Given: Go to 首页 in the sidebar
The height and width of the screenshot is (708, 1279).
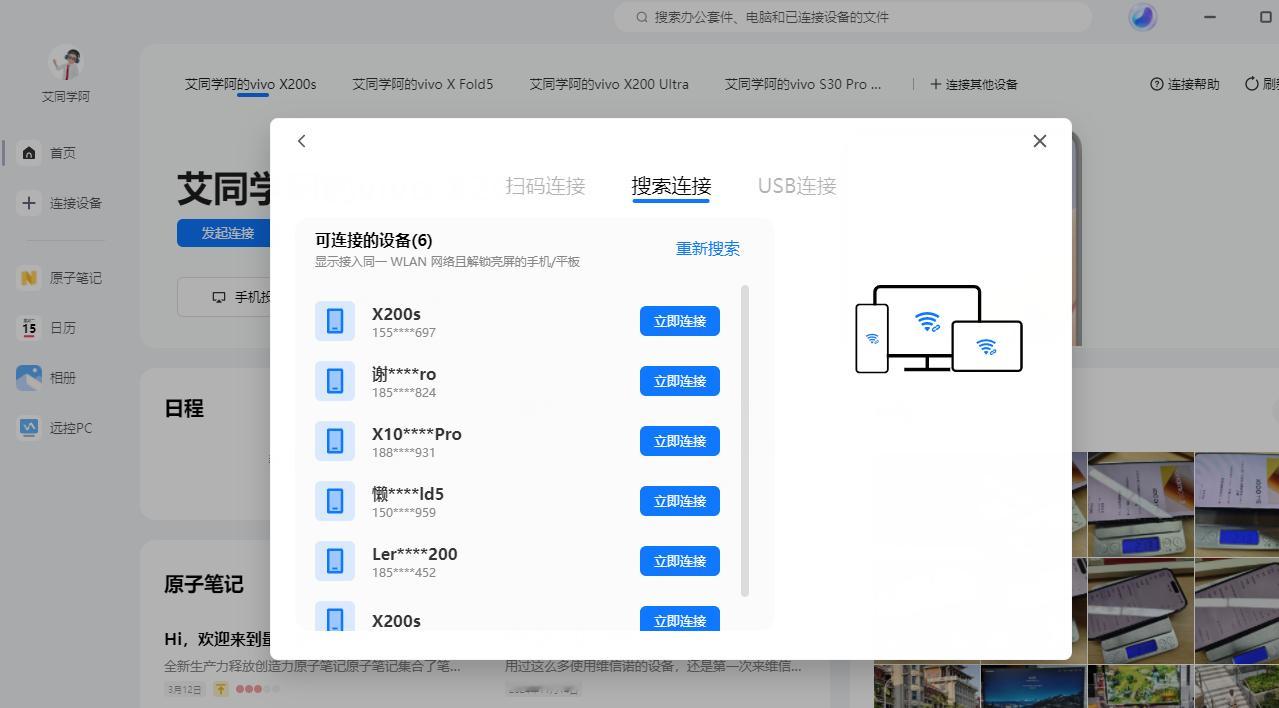Looking at the screenshot, I should pos(48,153).
